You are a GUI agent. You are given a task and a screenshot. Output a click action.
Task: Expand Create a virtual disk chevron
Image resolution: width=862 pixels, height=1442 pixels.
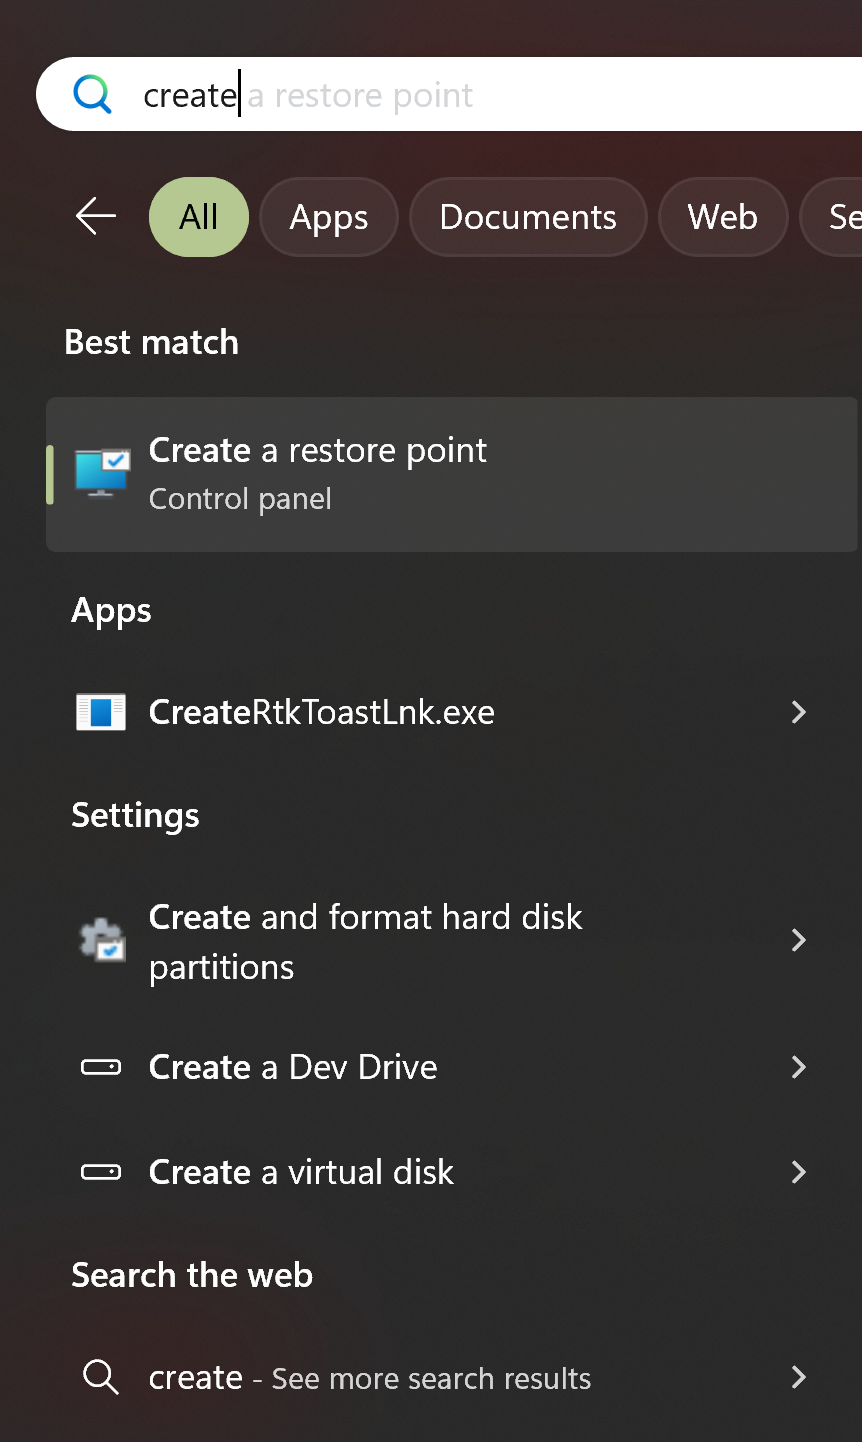tap(798, 1172)
